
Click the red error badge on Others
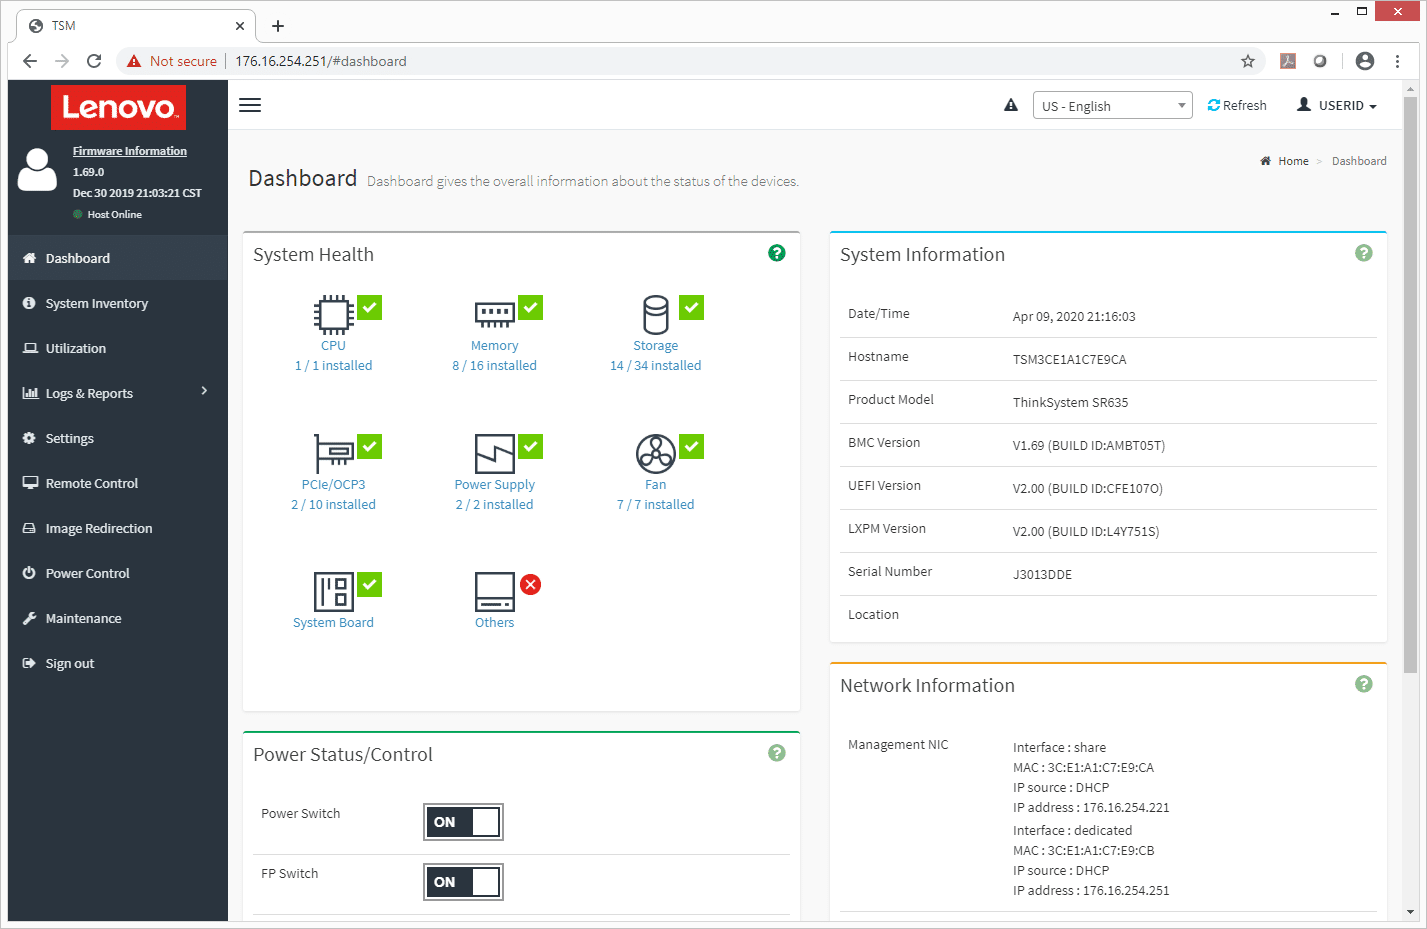[531, 584]
